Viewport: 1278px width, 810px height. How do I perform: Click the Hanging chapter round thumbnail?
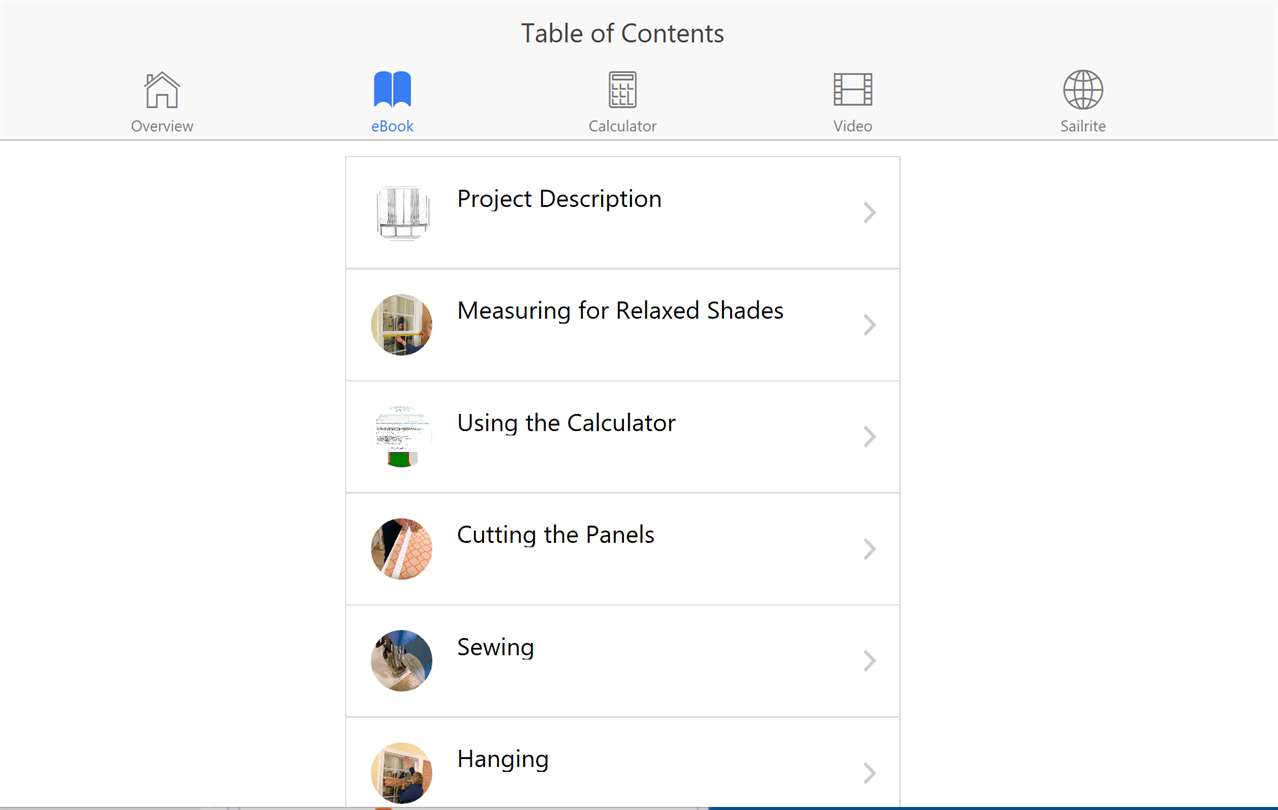pyautogui.click(x=402, y=773)
